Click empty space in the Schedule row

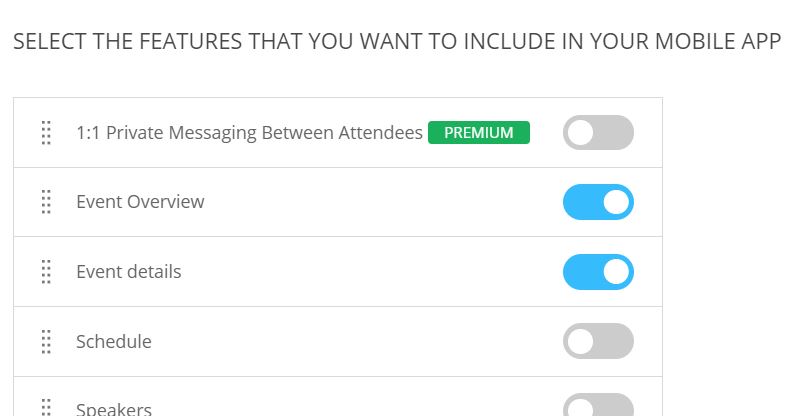(360, 342)
